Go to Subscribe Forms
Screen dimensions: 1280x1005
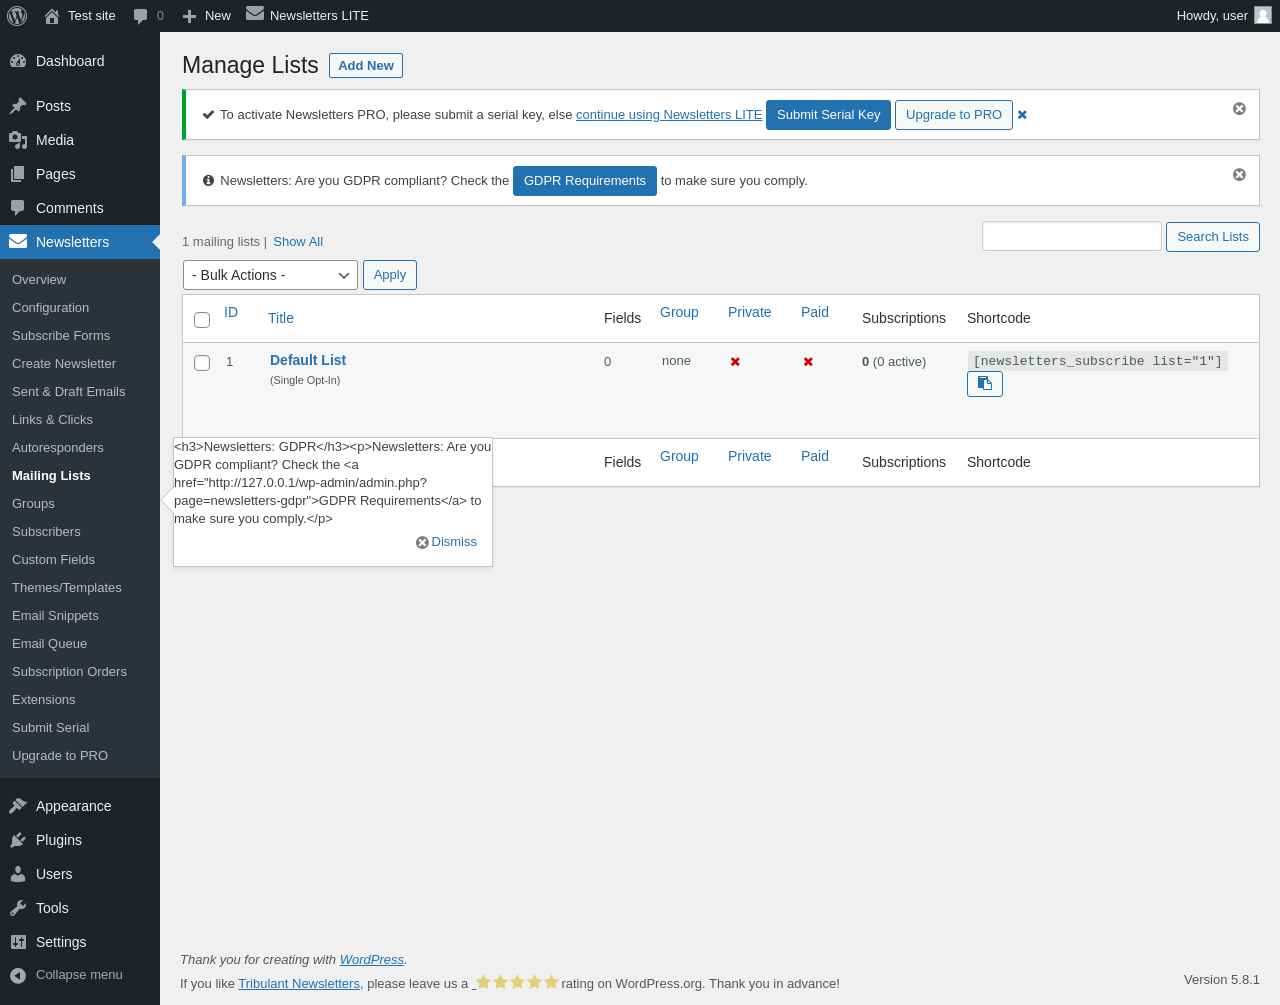click(x=61, y=336)
